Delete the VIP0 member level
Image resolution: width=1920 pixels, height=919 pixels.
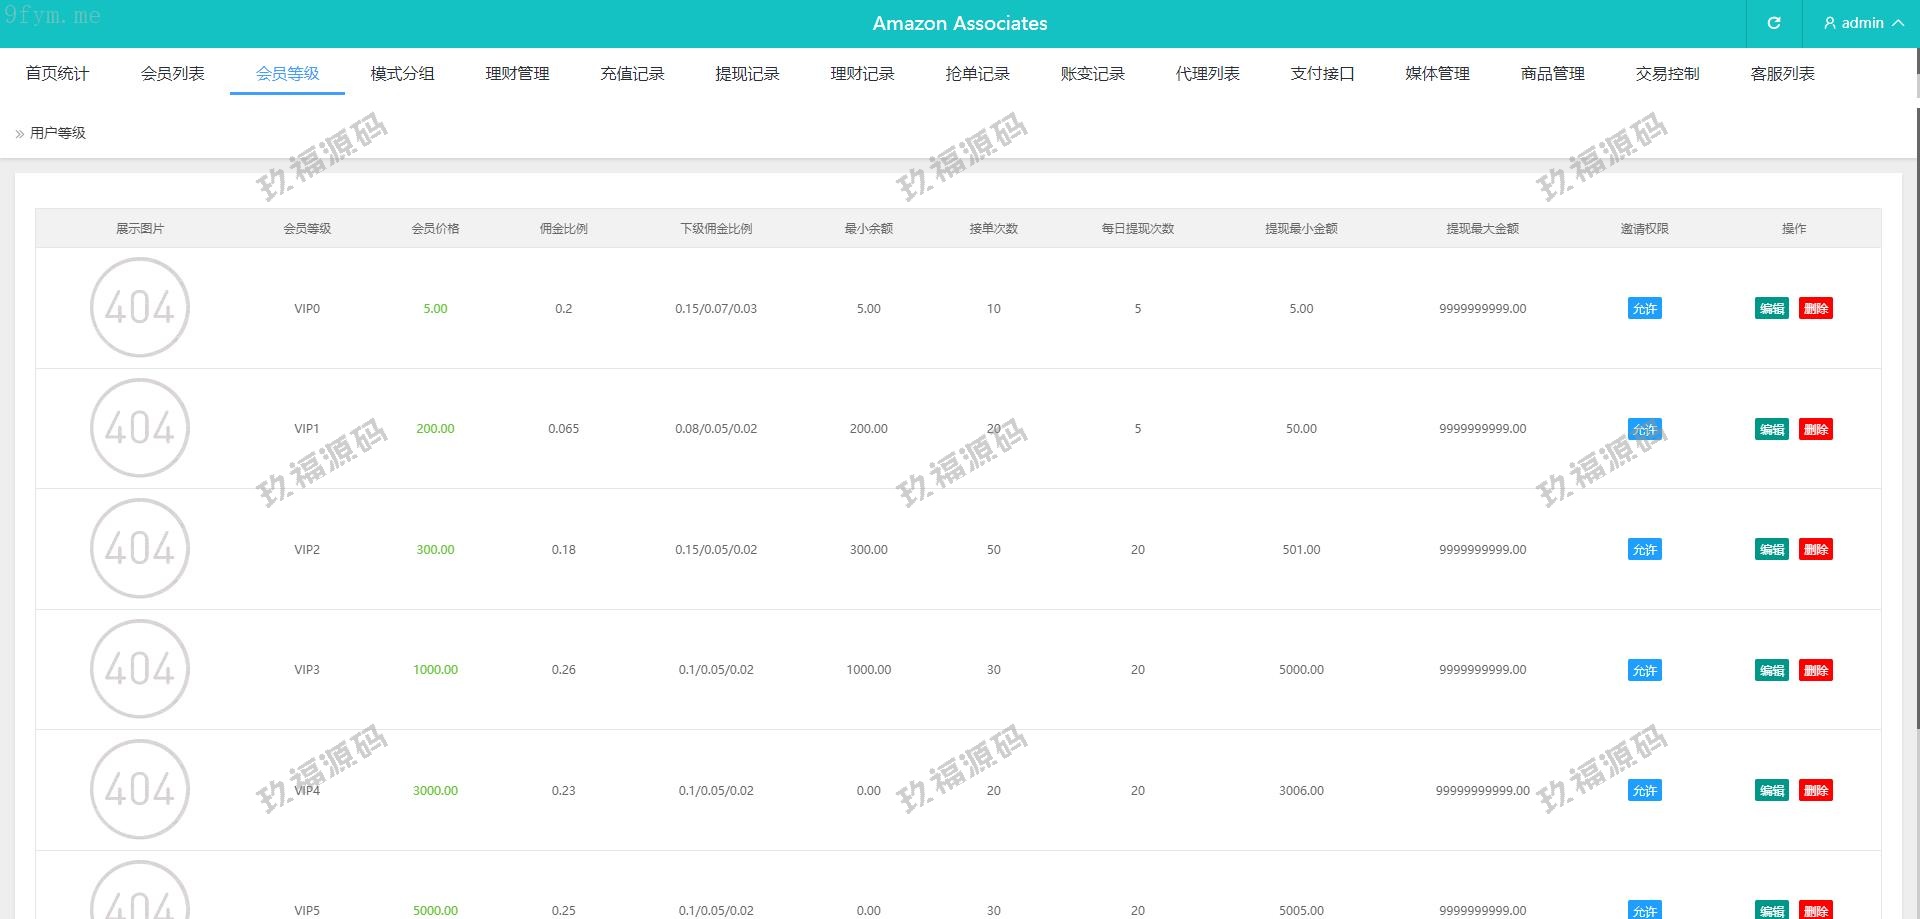pos(1815,309)
